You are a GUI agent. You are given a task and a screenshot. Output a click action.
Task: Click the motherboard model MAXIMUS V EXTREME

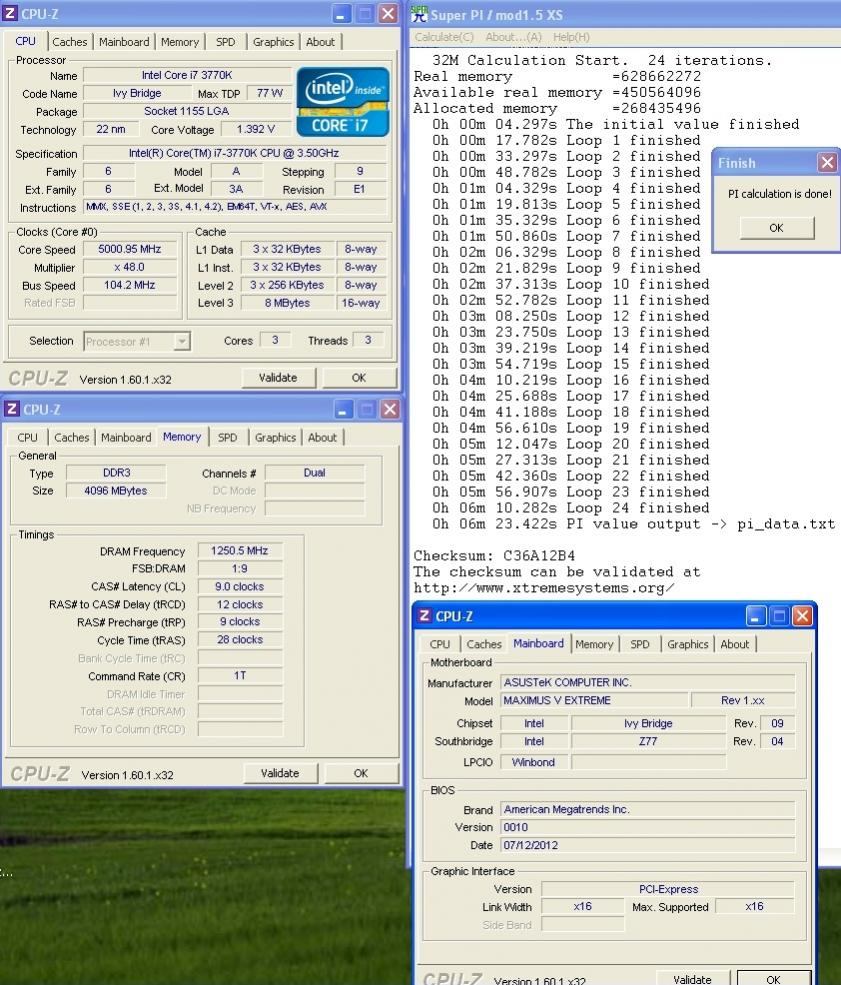click(x=594, y=700)
